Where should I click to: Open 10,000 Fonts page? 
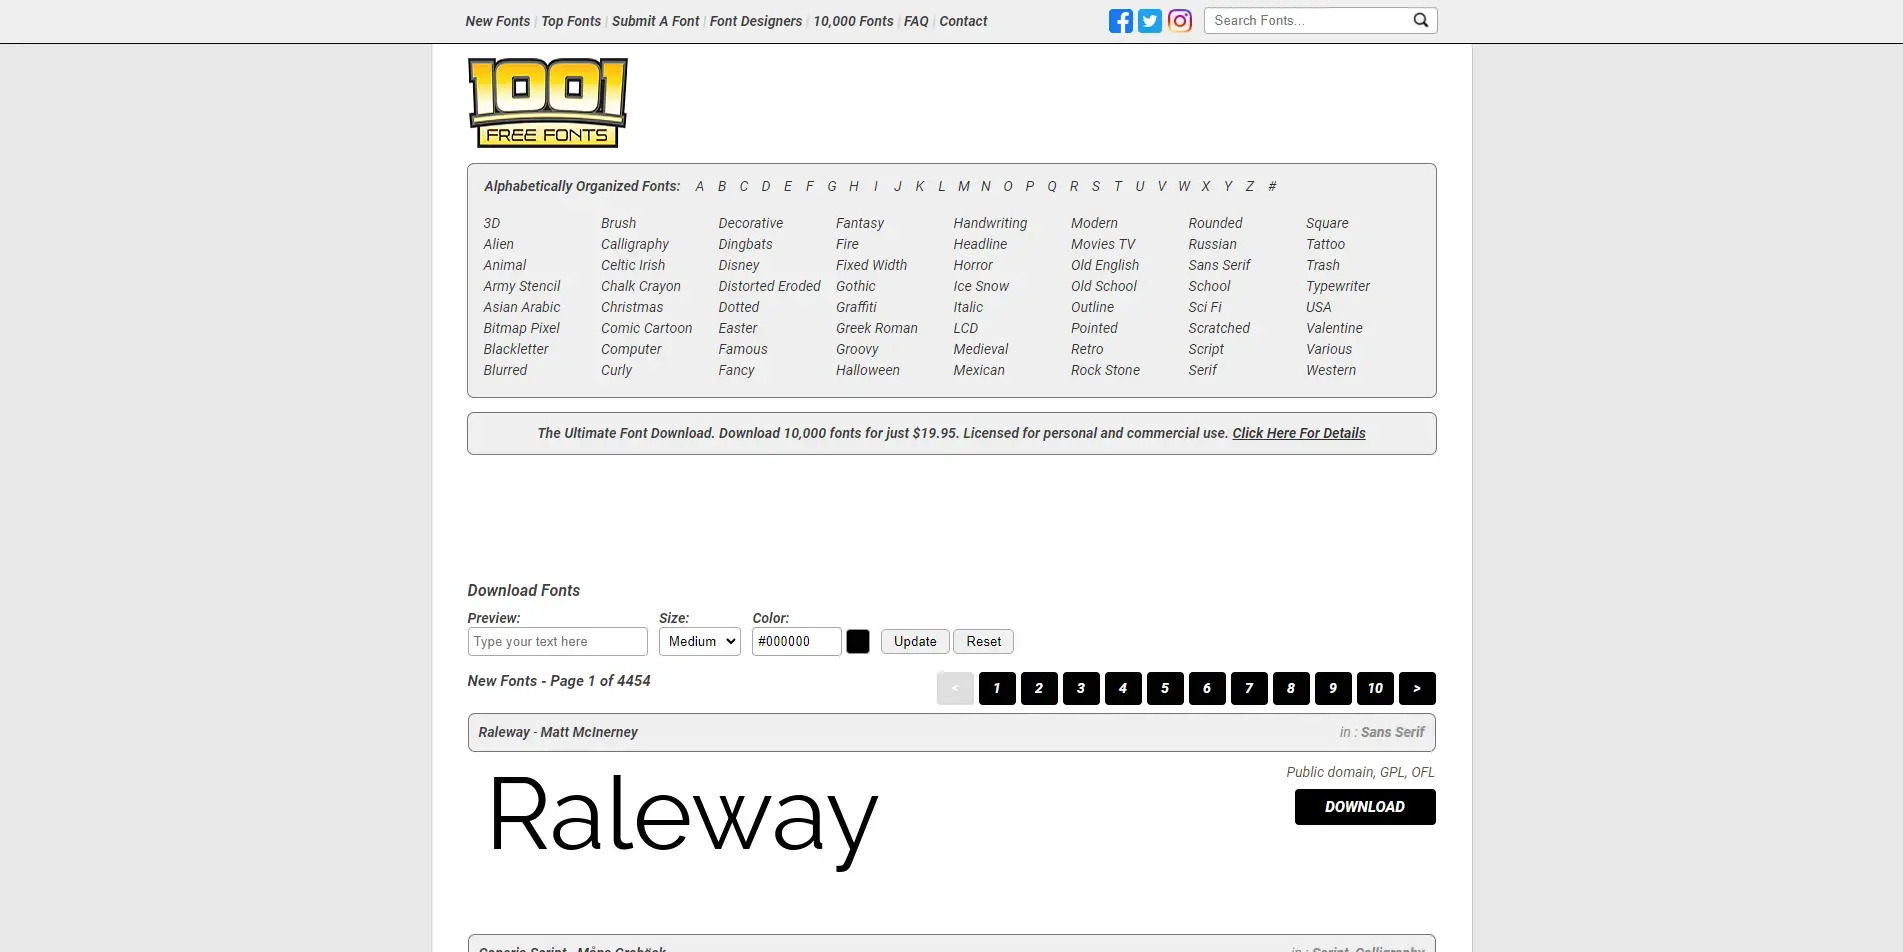[x=853, y=21]
